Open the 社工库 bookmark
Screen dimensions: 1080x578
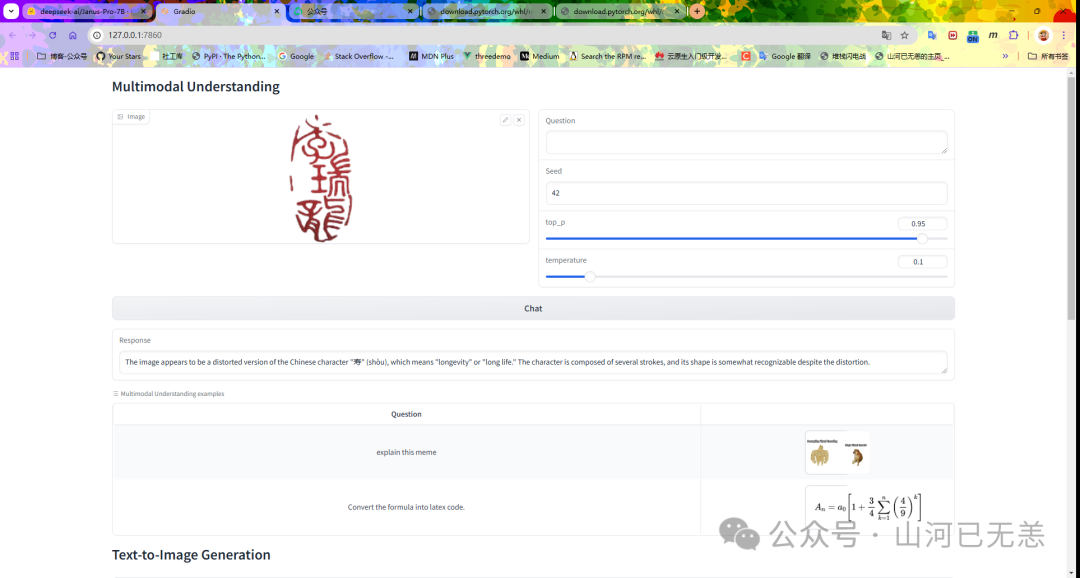[x=167, y=56]
